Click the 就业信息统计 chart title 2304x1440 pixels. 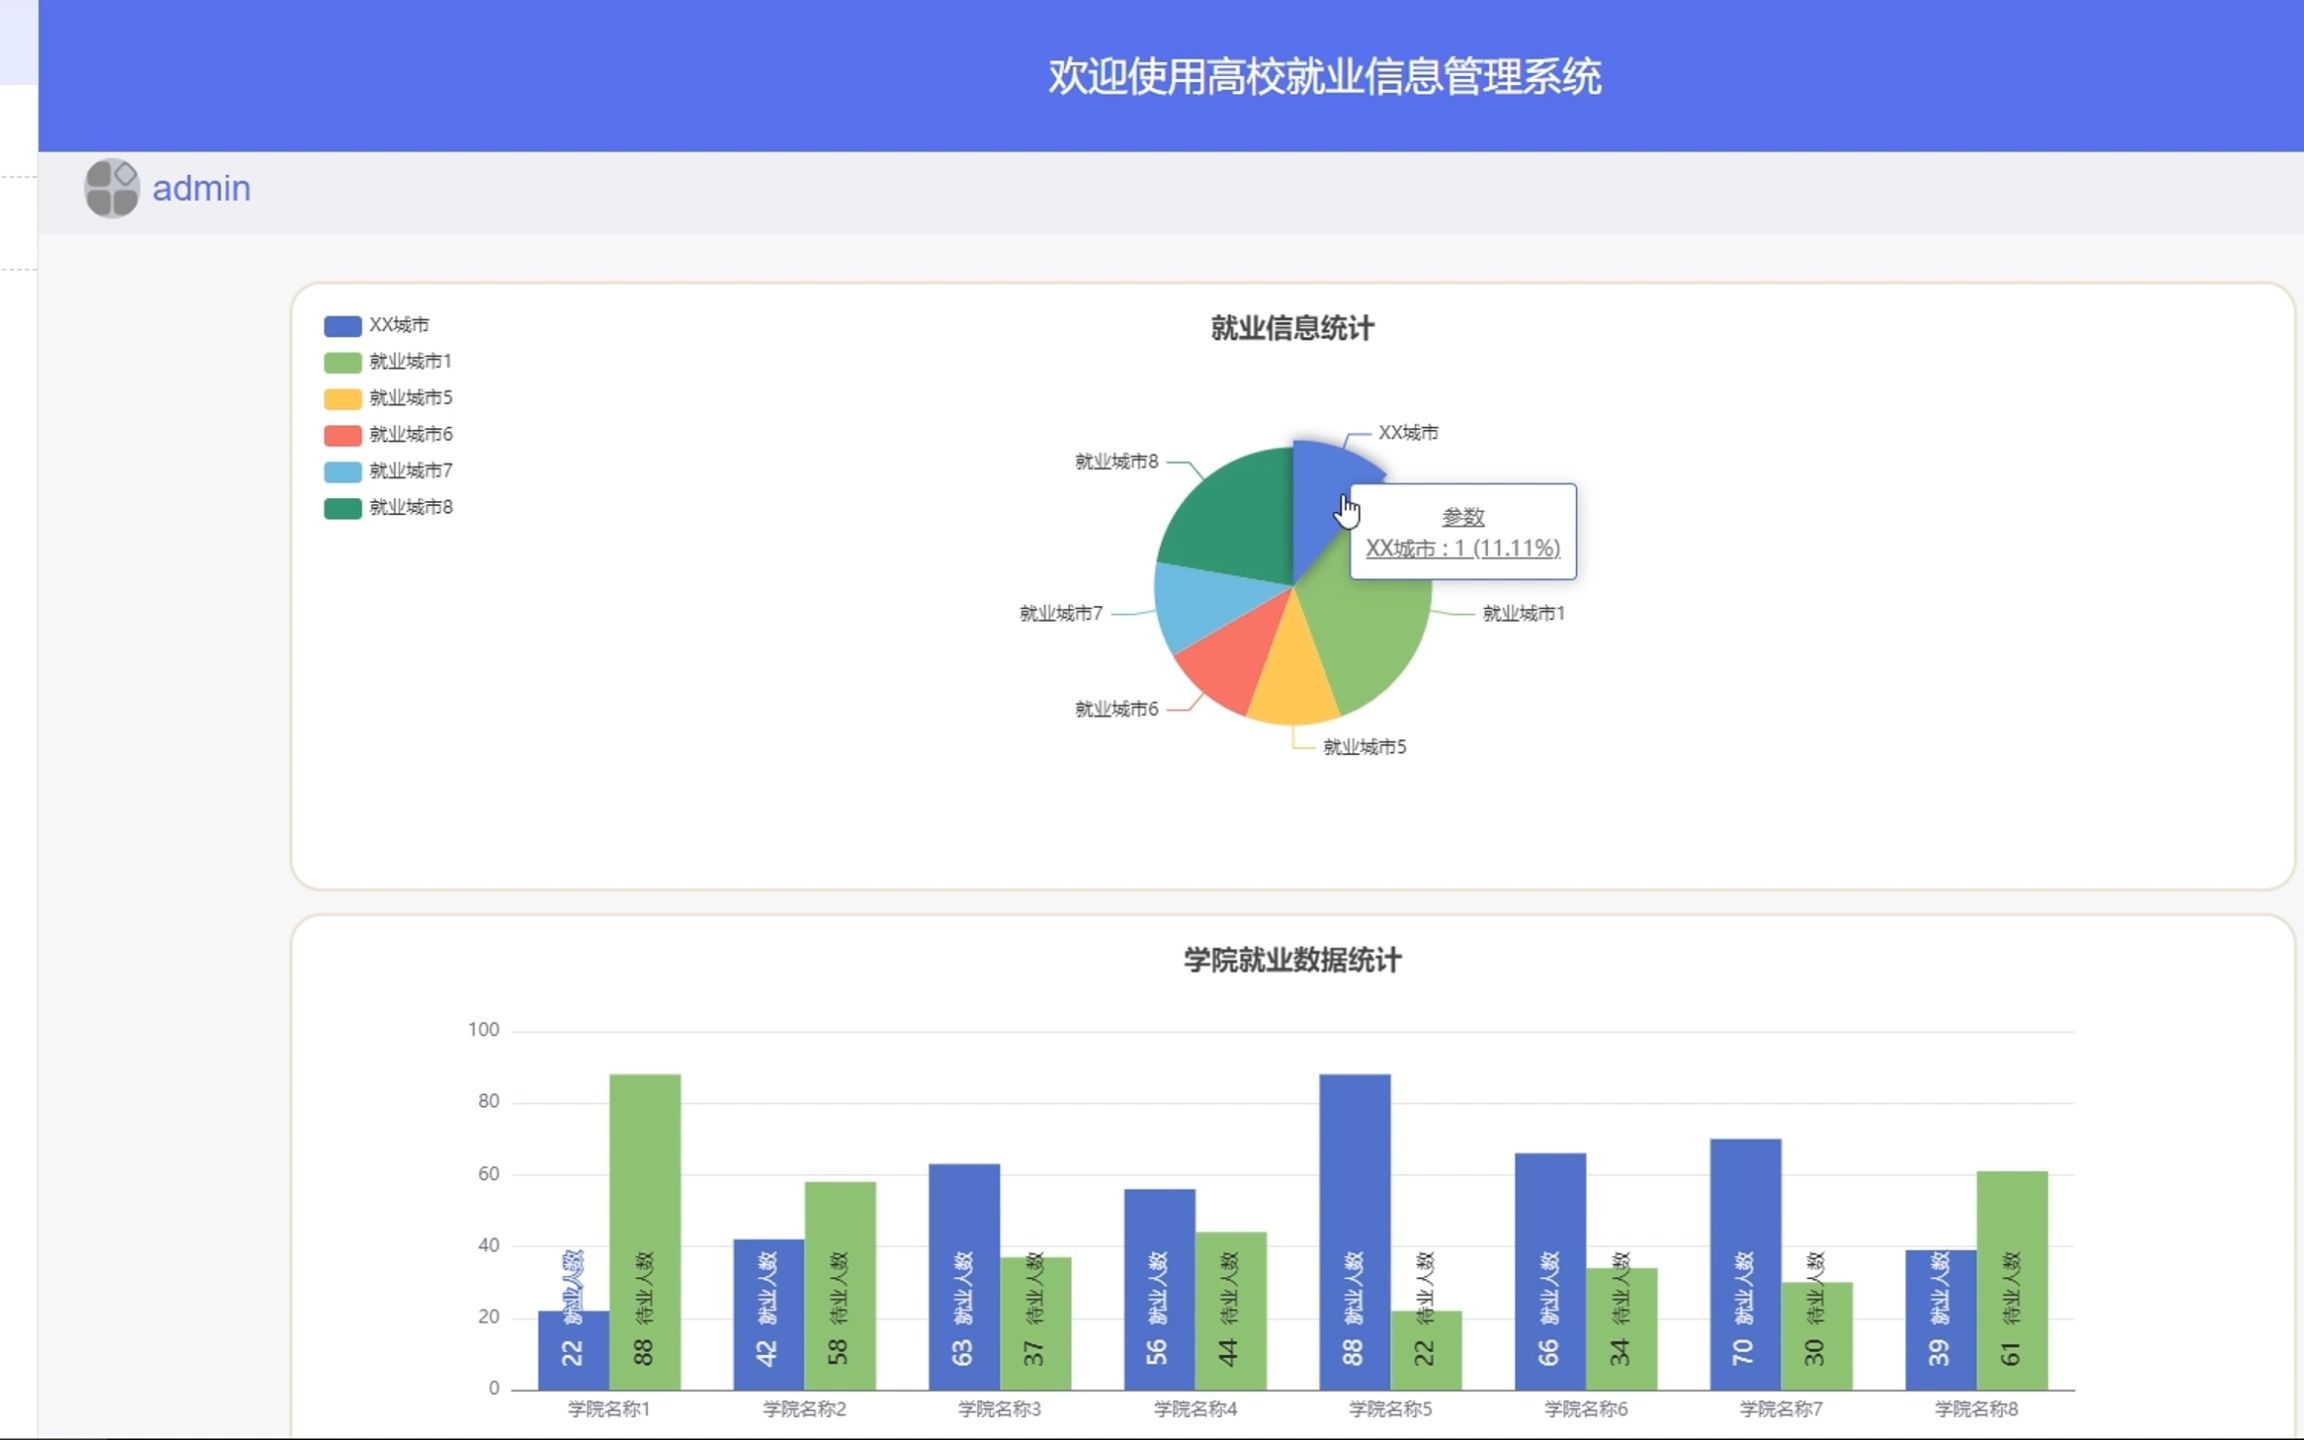pos(1292,328)
